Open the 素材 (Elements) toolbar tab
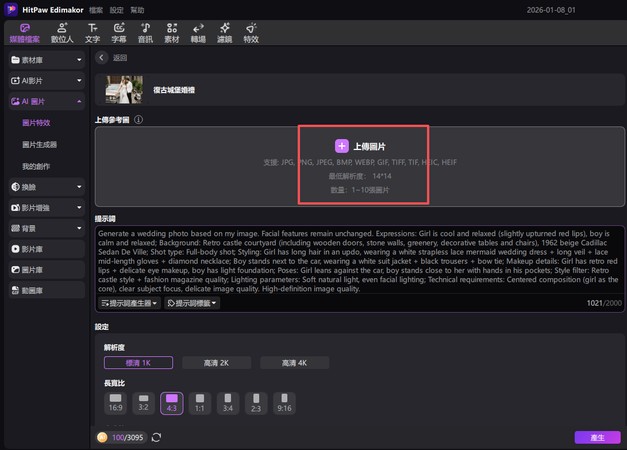The image size is (627, 450). click(172, 33)
